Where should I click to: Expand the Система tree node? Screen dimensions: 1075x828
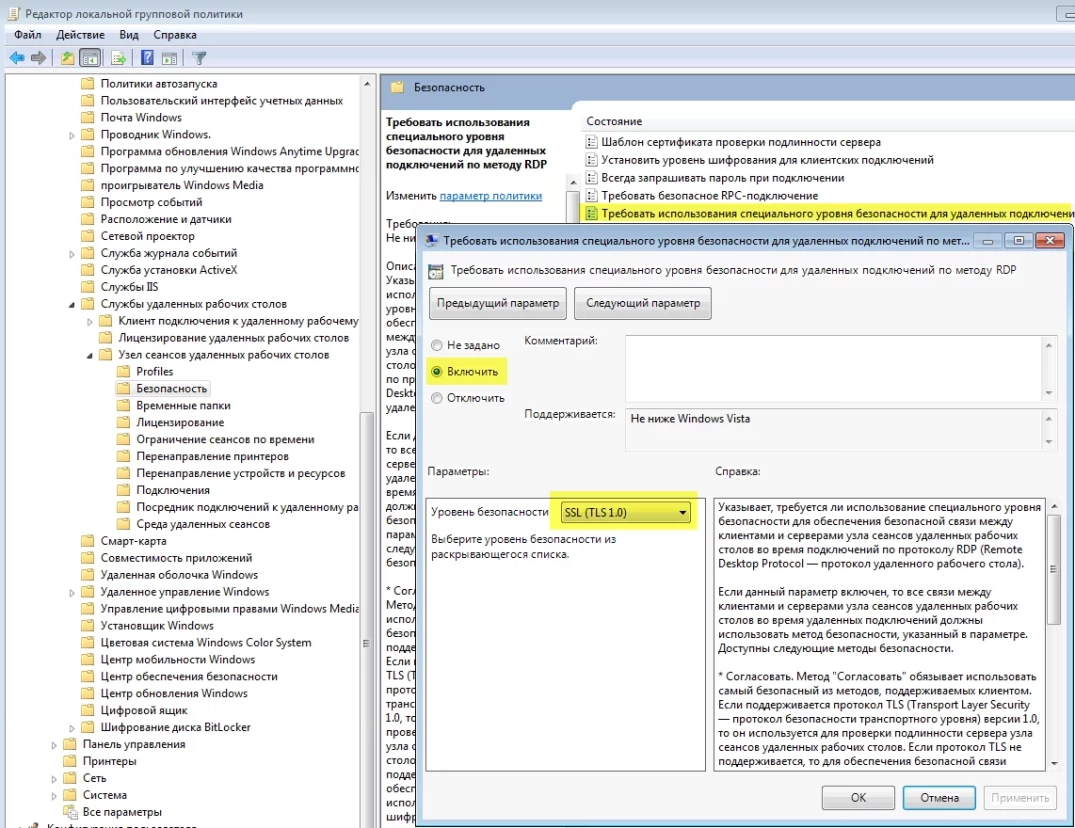(54, 796)
